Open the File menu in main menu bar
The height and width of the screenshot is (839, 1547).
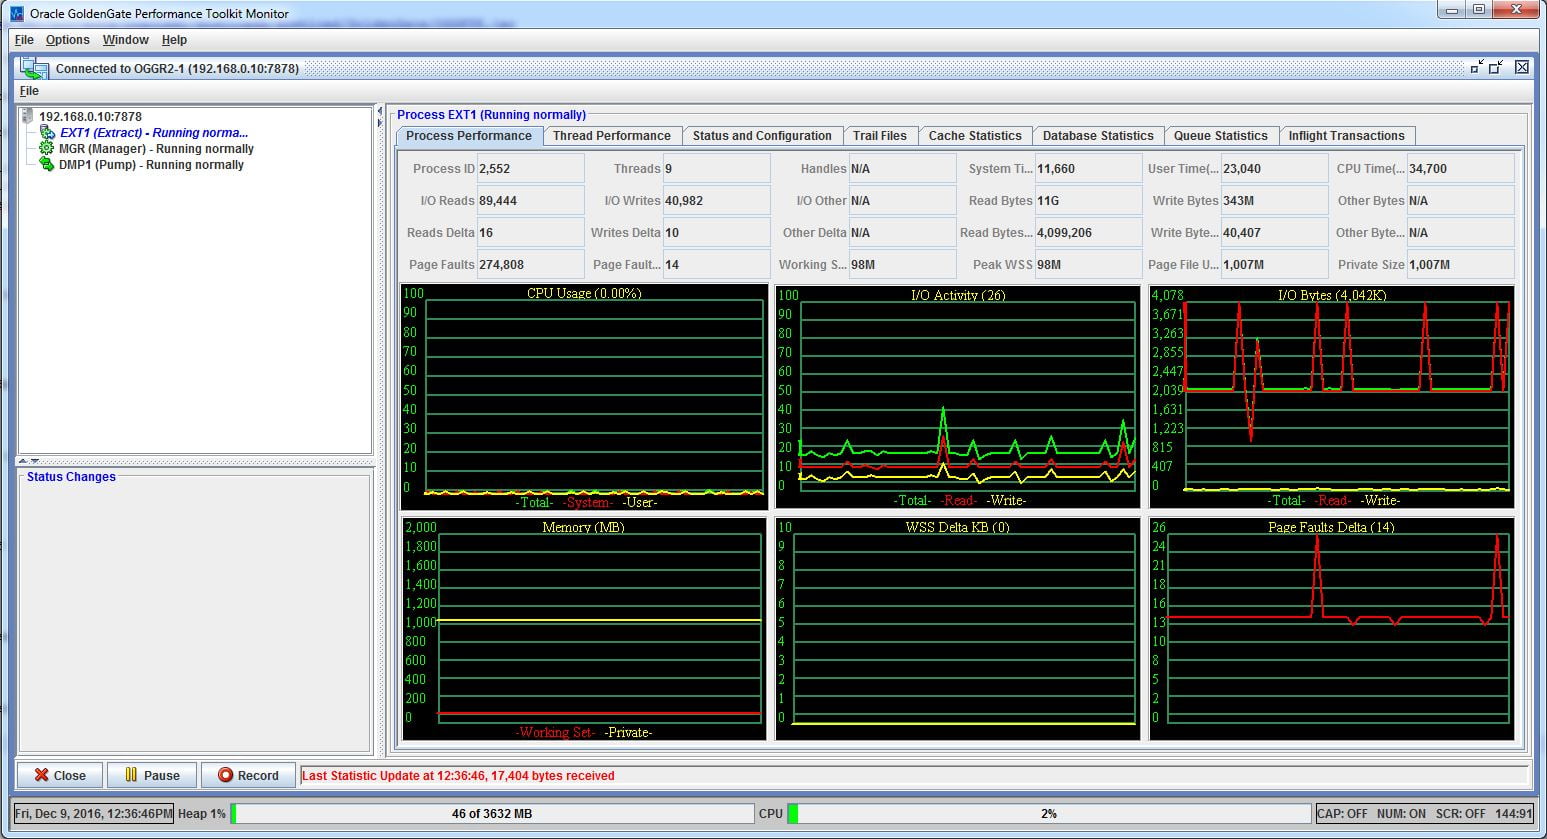[24, 40]
